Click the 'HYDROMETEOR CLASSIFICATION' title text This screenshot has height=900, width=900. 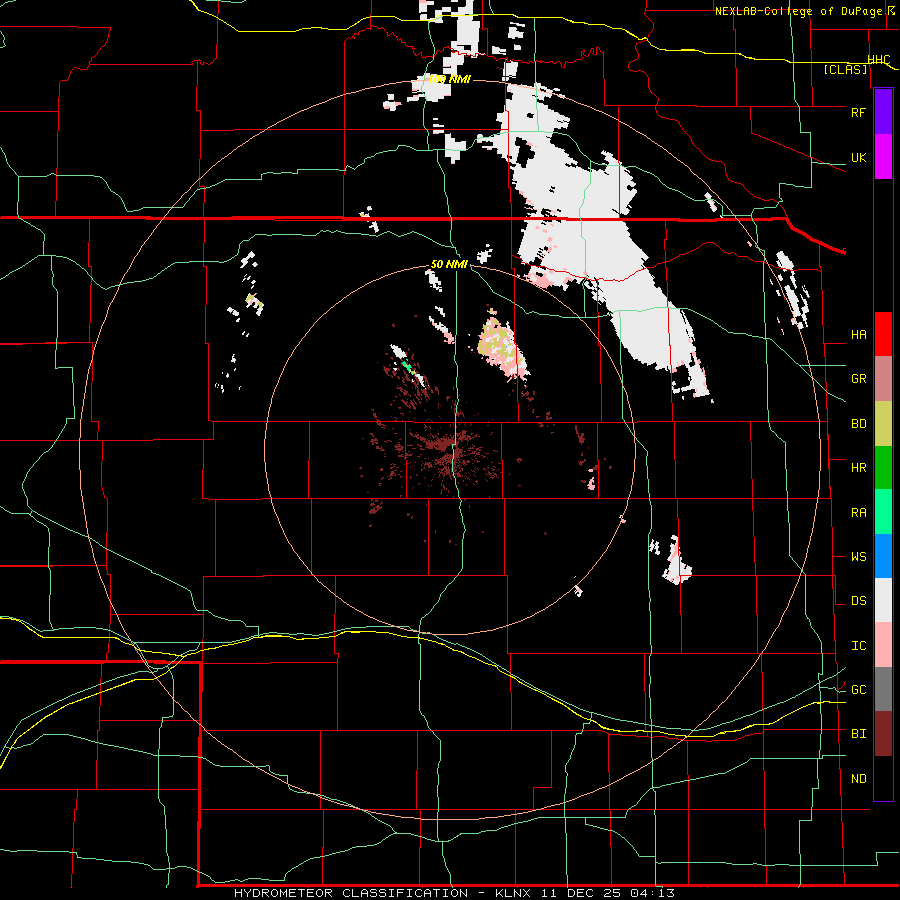click(x=351, y=893)
